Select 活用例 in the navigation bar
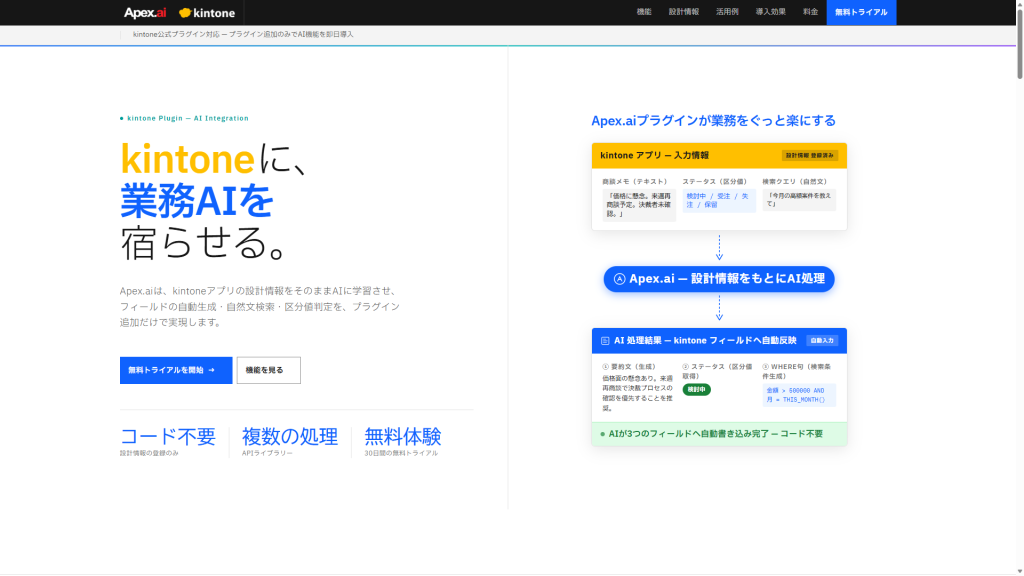The width and height of the screenshot is (1024, 576). [x=727, y=12]
